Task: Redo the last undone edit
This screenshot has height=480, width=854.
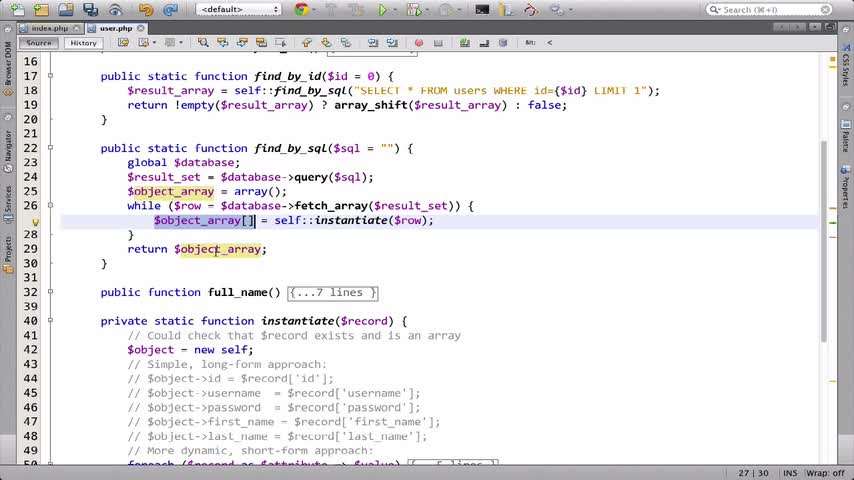Action: pos(170,9)
